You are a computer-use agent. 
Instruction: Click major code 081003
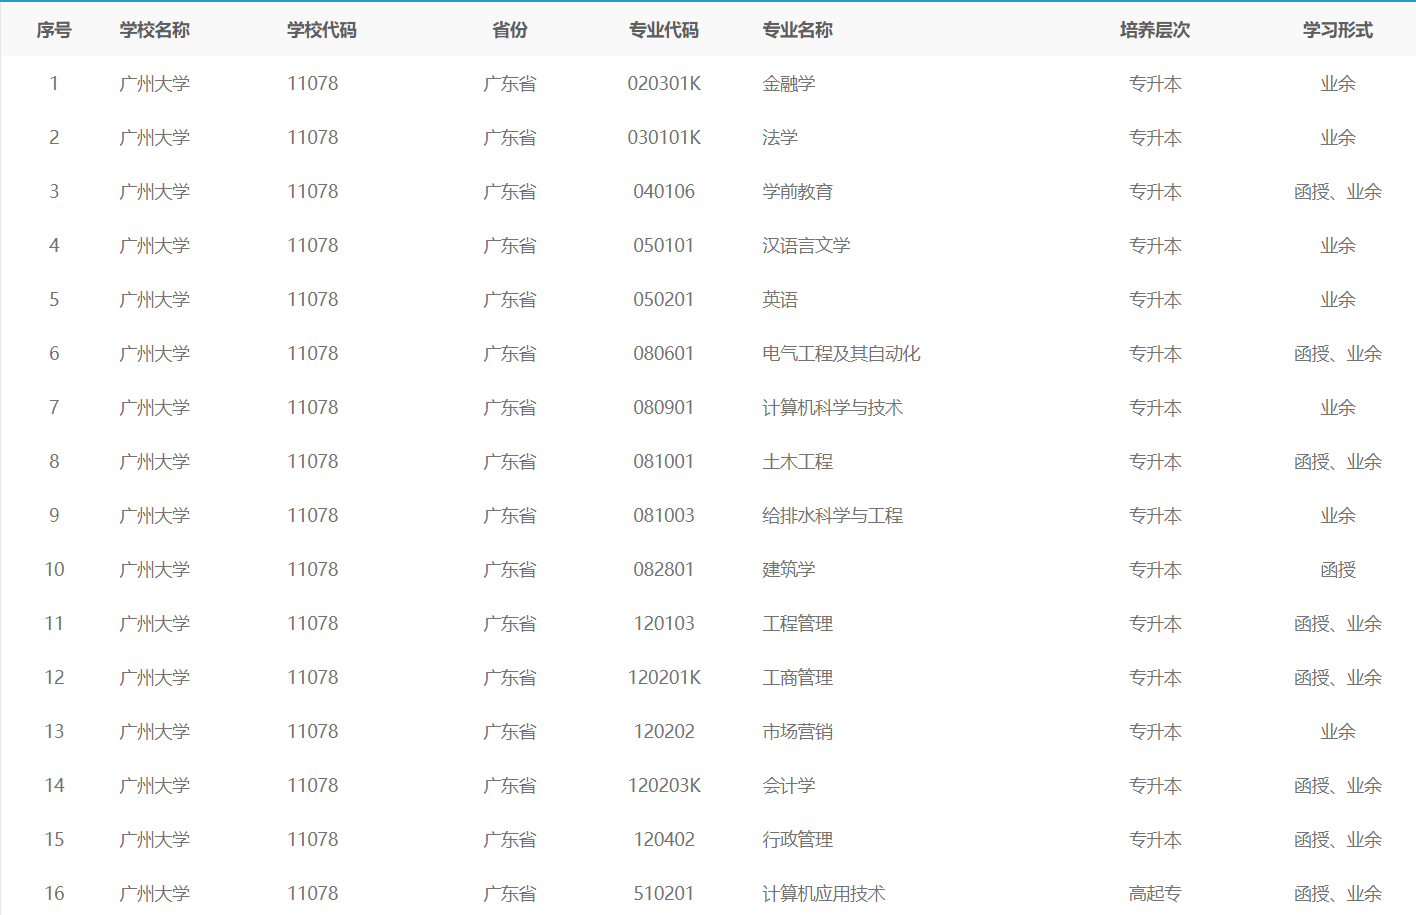click(664, 516)
